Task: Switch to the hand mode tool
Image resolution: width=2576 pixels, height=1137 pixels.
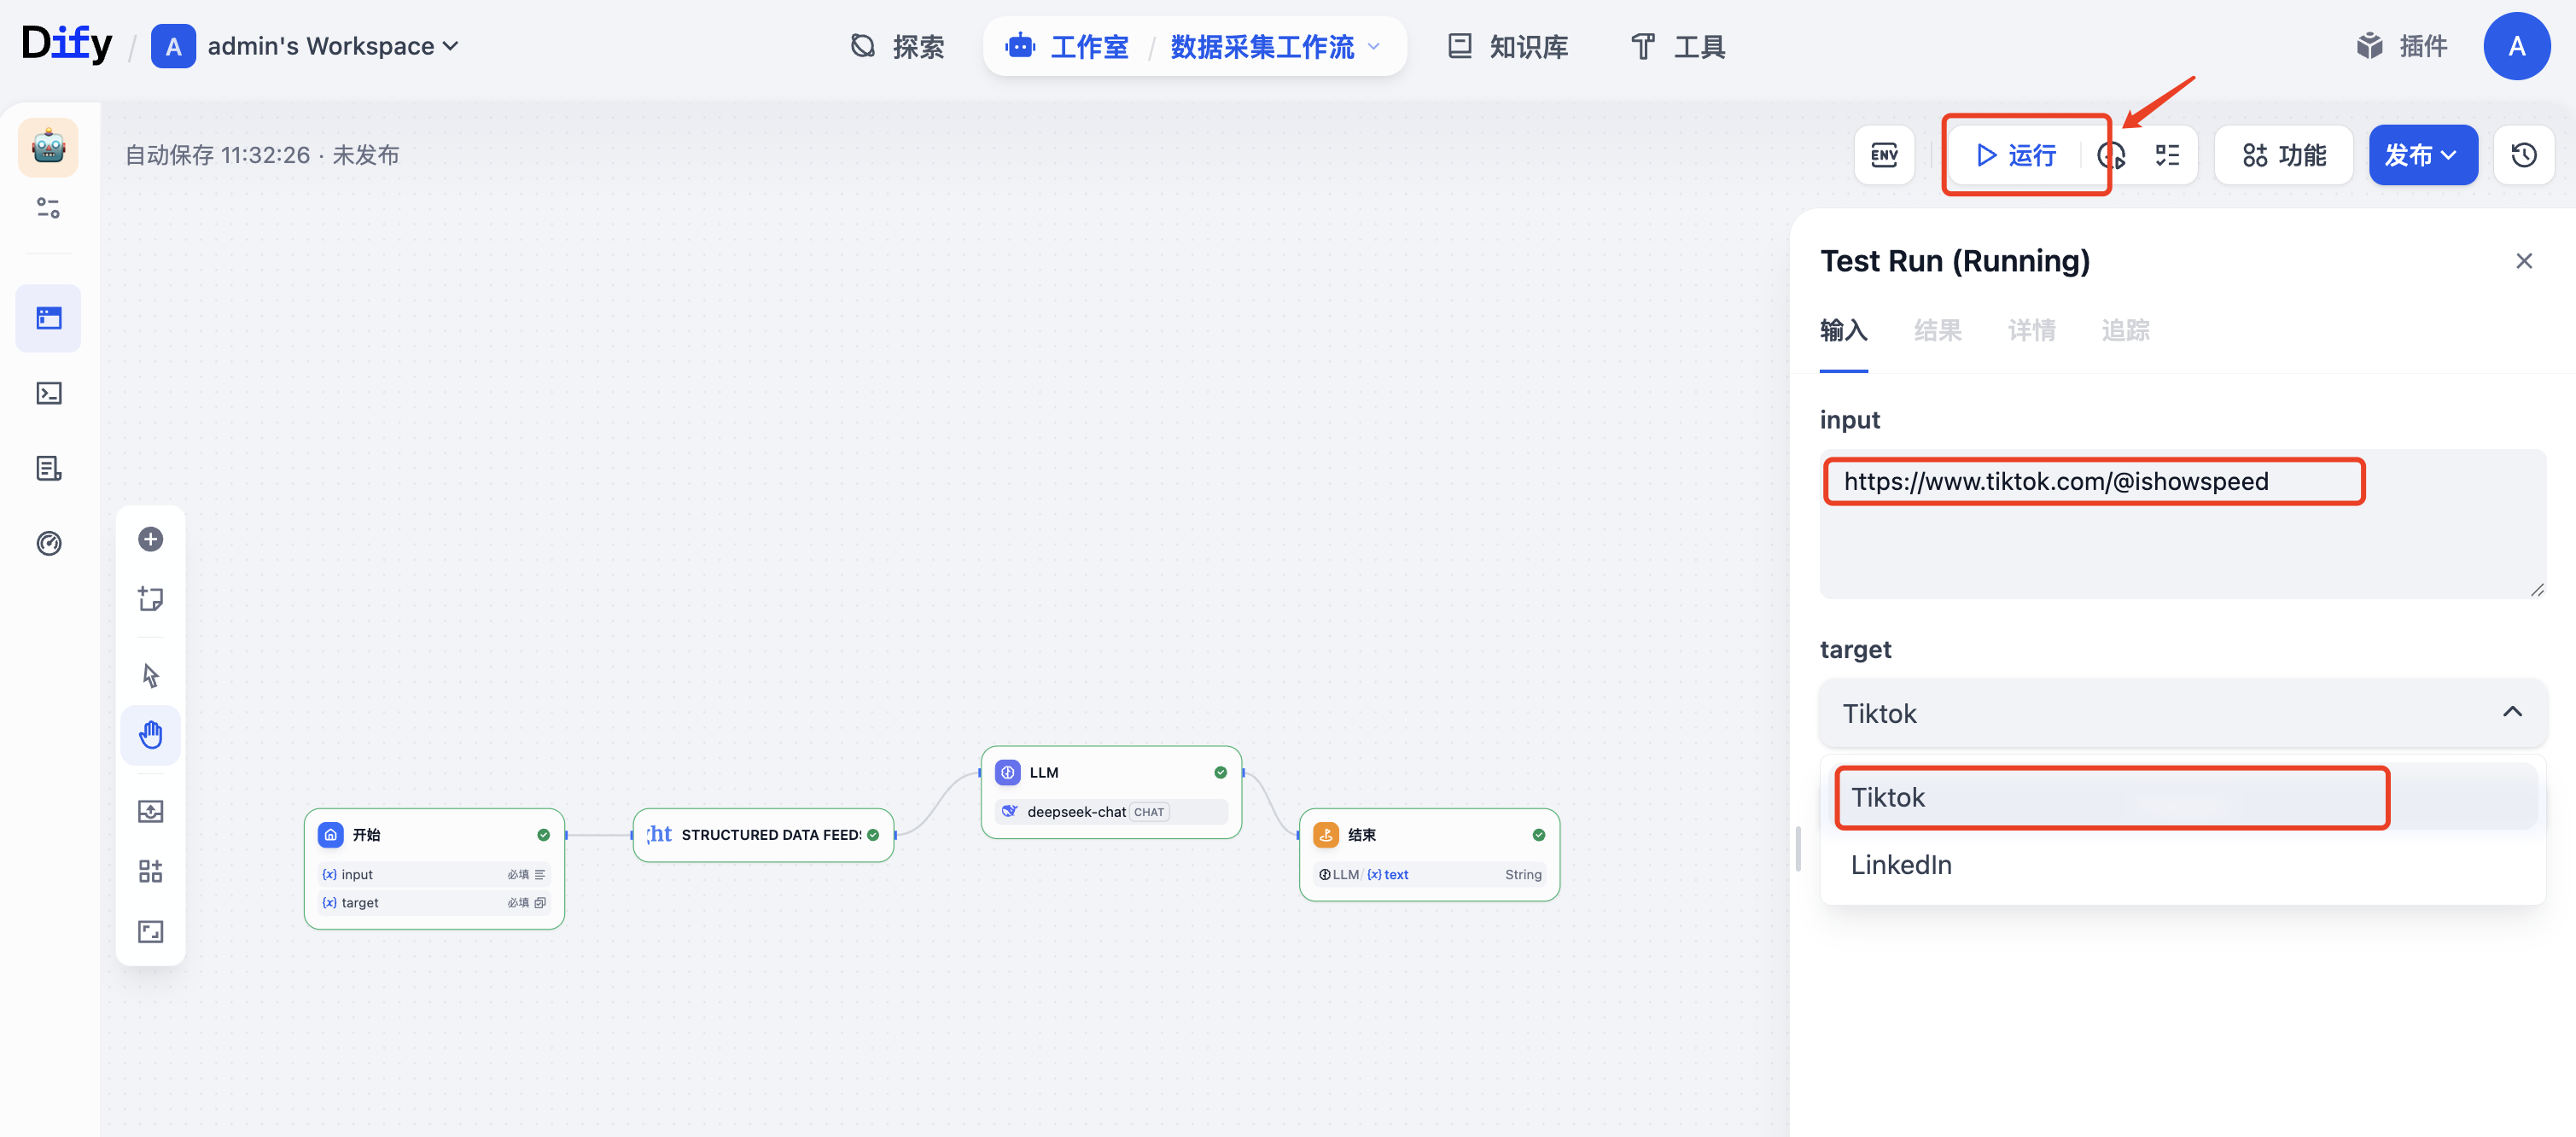Action: pos(150,735)
